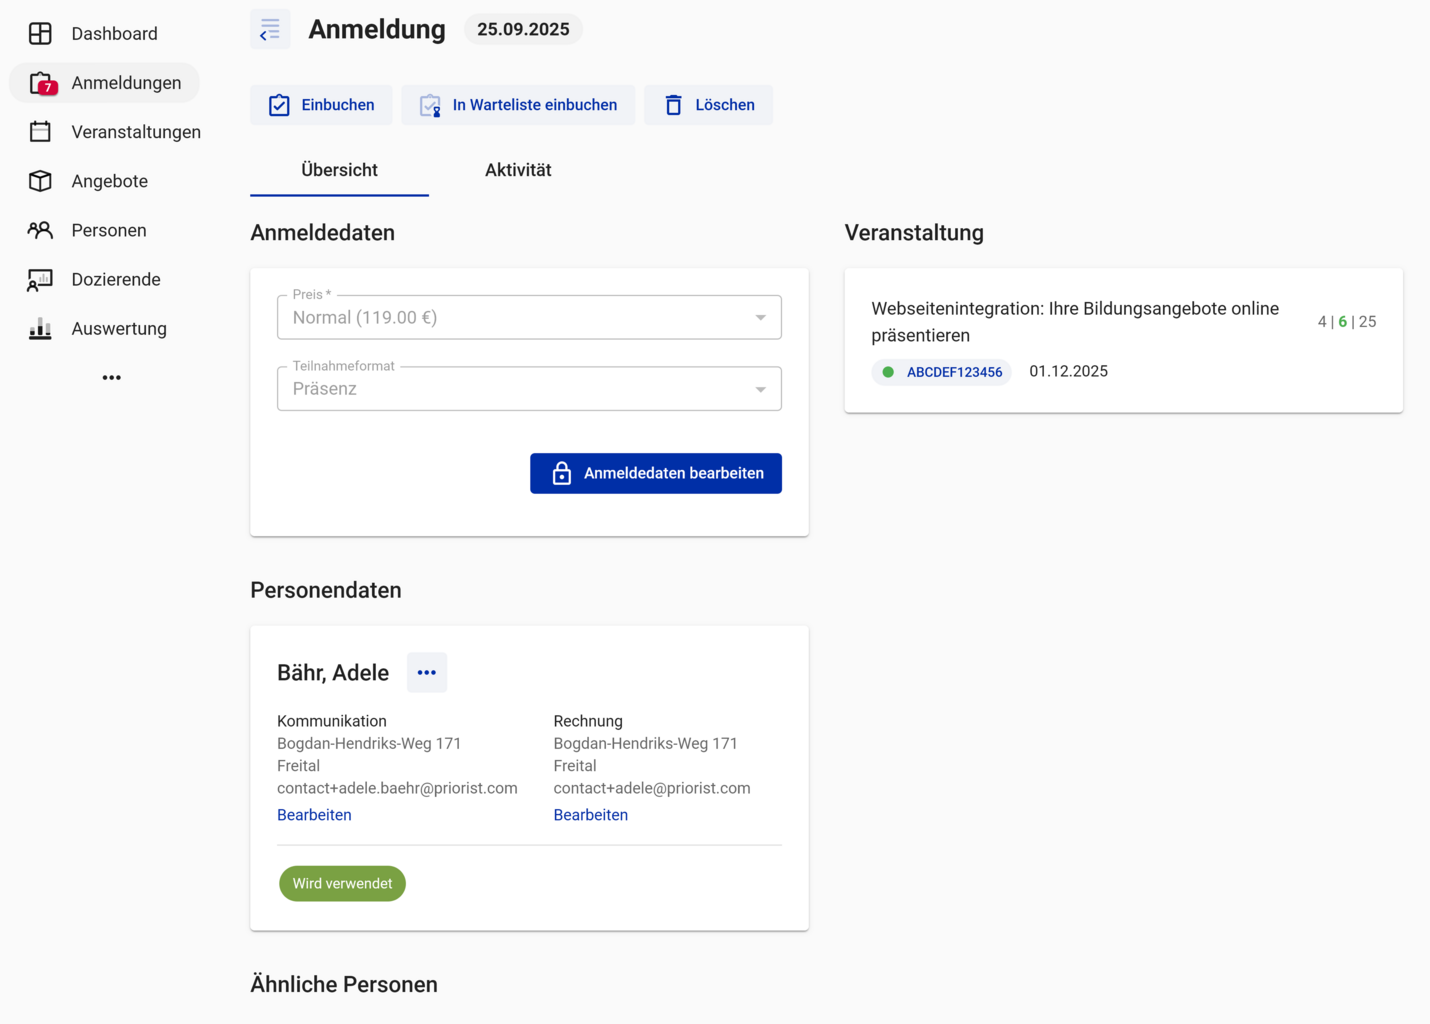Unlock editing via Anmeldedaten bearbeiten

point(656,473)
